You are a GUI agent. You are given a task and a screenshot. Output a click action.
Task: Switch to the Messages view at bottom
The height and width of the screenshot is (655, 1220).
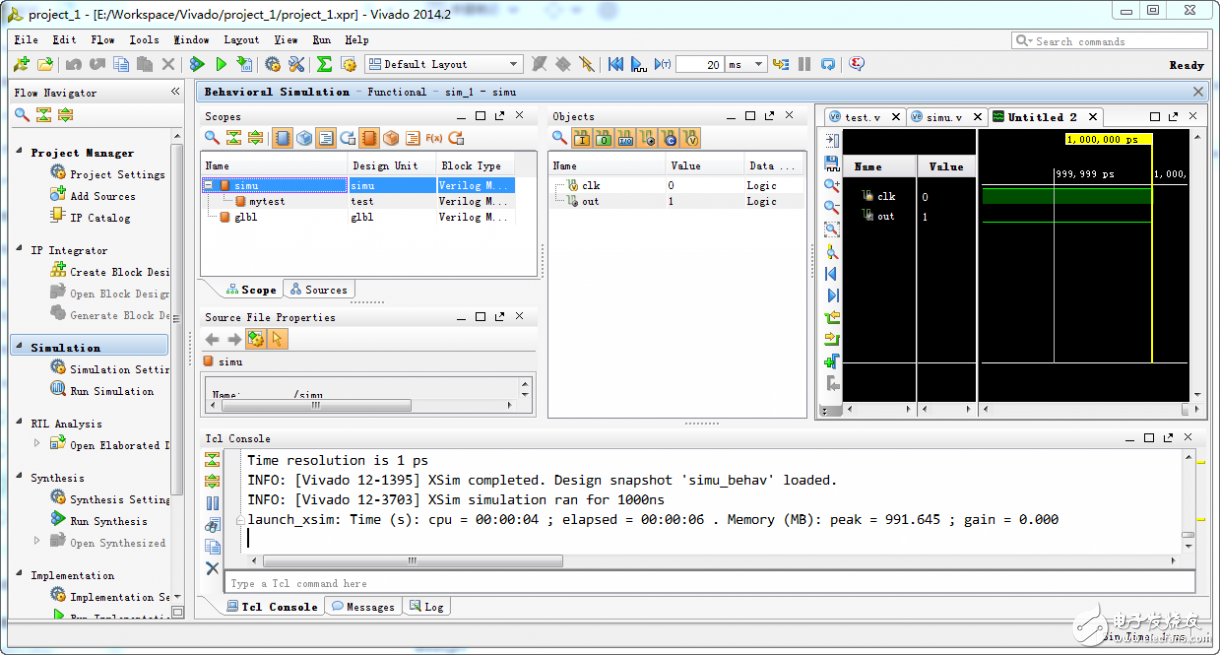click(x=362, y=605)
